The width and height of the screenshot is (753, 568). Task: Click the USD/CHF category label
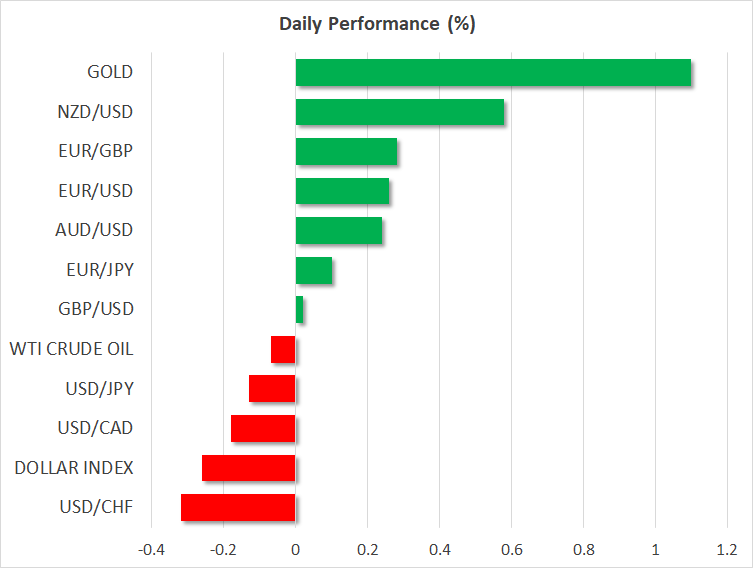[96, 507]
